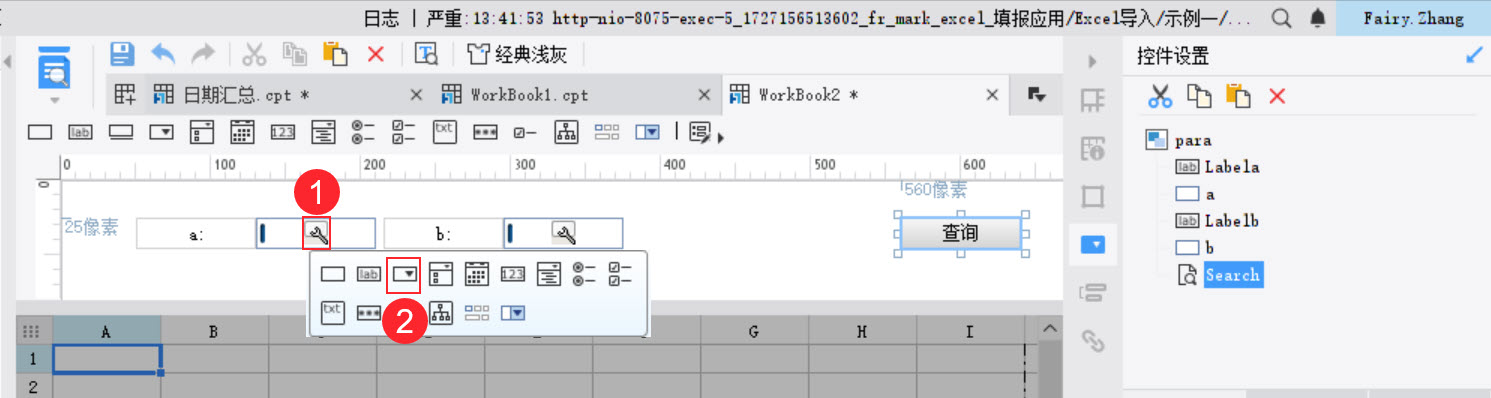Open the tab list dropdown after WorkBook2
This screenshot has width=1491, height=398.
tap(1036, 95)
